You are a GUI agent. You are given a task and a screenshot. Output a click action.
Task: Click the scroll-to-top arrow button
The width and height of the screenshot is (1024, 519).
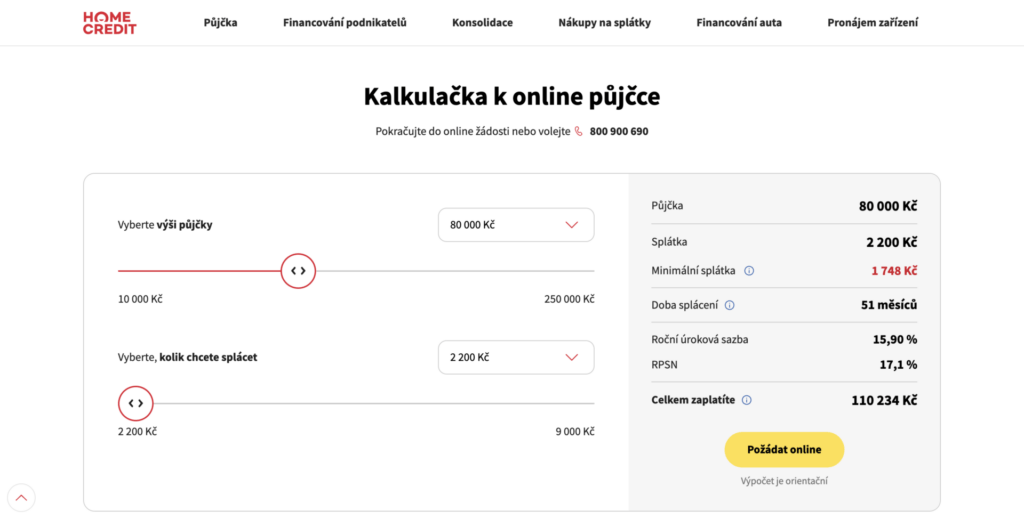[21, 497]
